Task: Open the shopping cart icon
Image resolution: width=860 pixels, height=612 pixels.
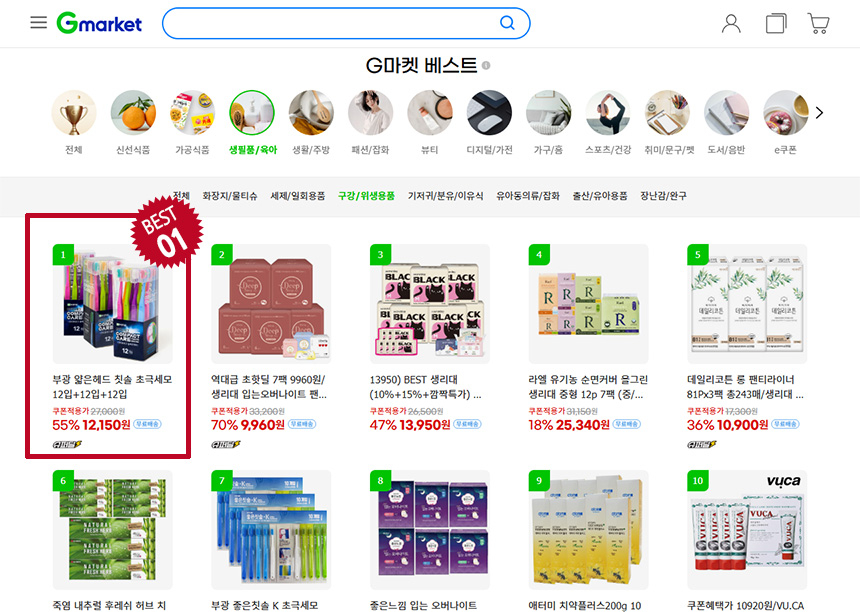Action: click(x=818, y=24)
